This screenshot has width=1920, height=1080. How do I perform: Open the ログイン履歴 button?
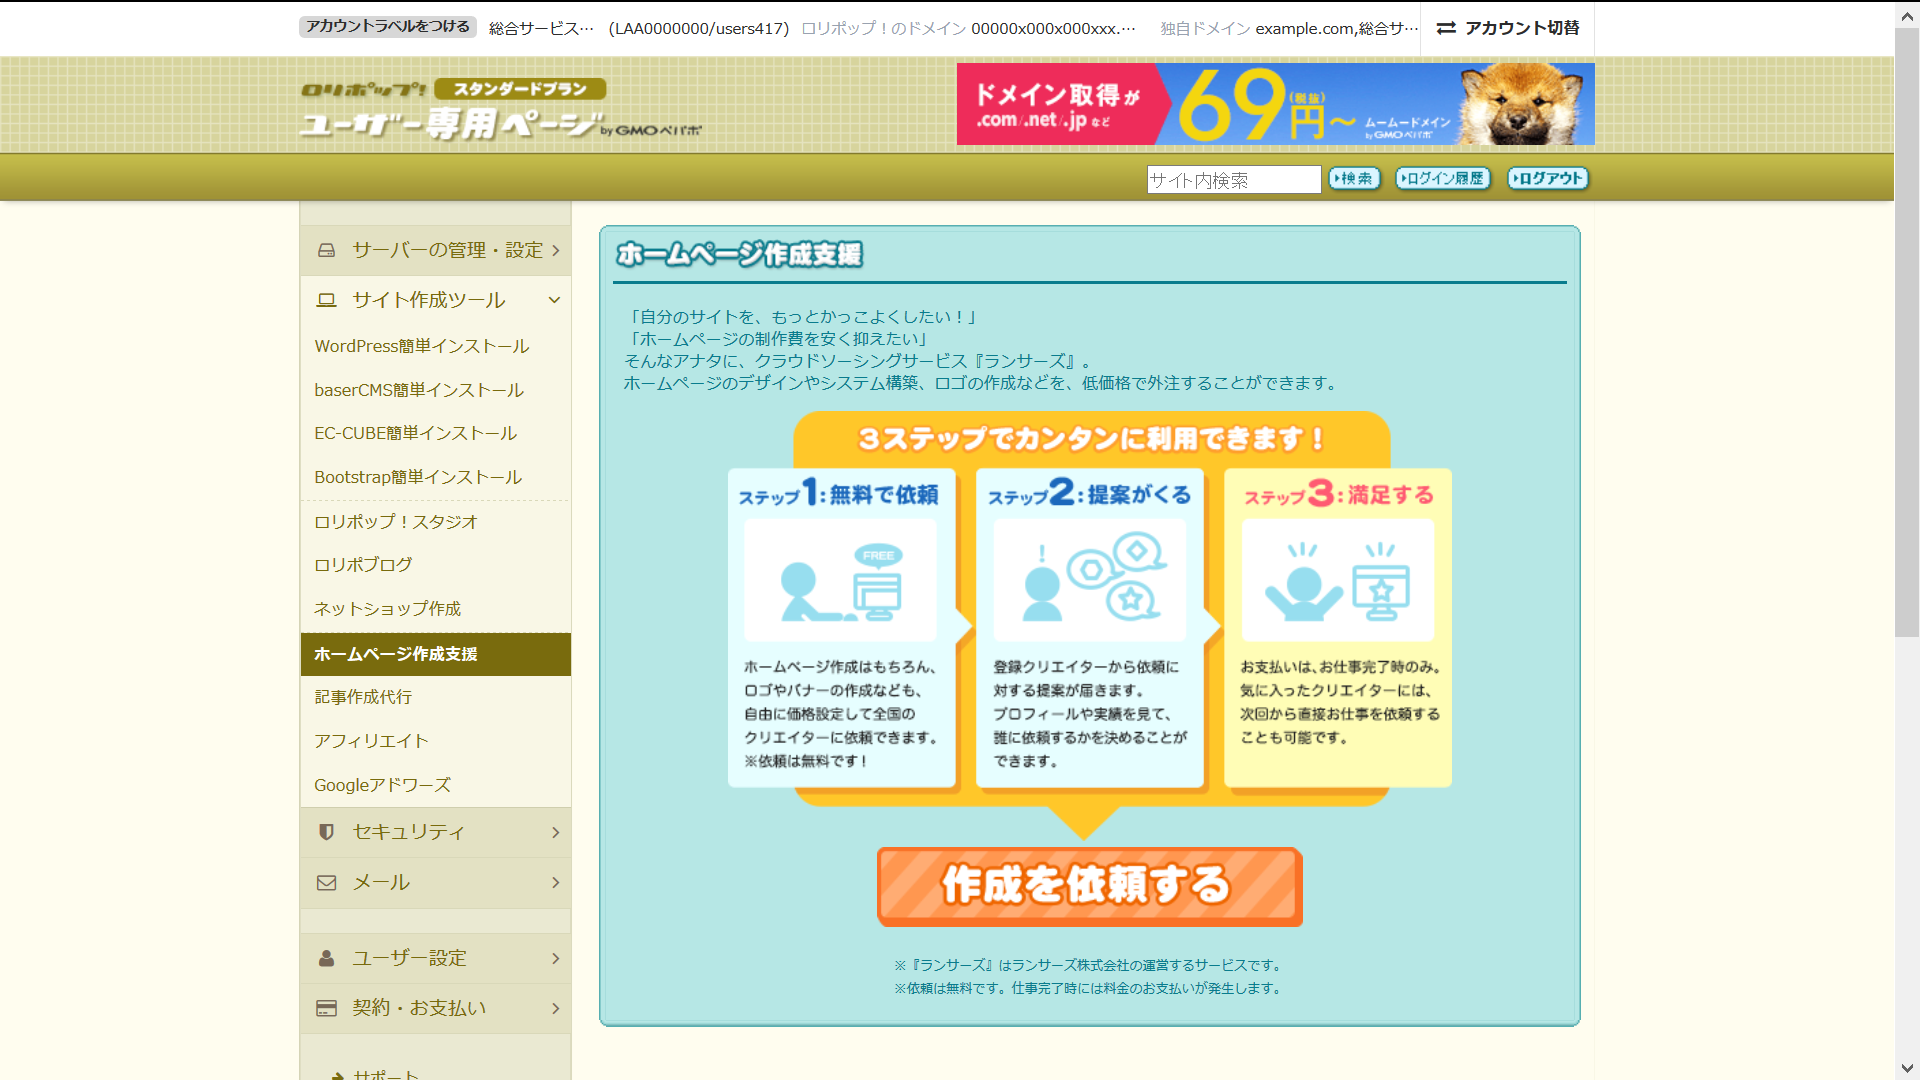[1443, 179]
